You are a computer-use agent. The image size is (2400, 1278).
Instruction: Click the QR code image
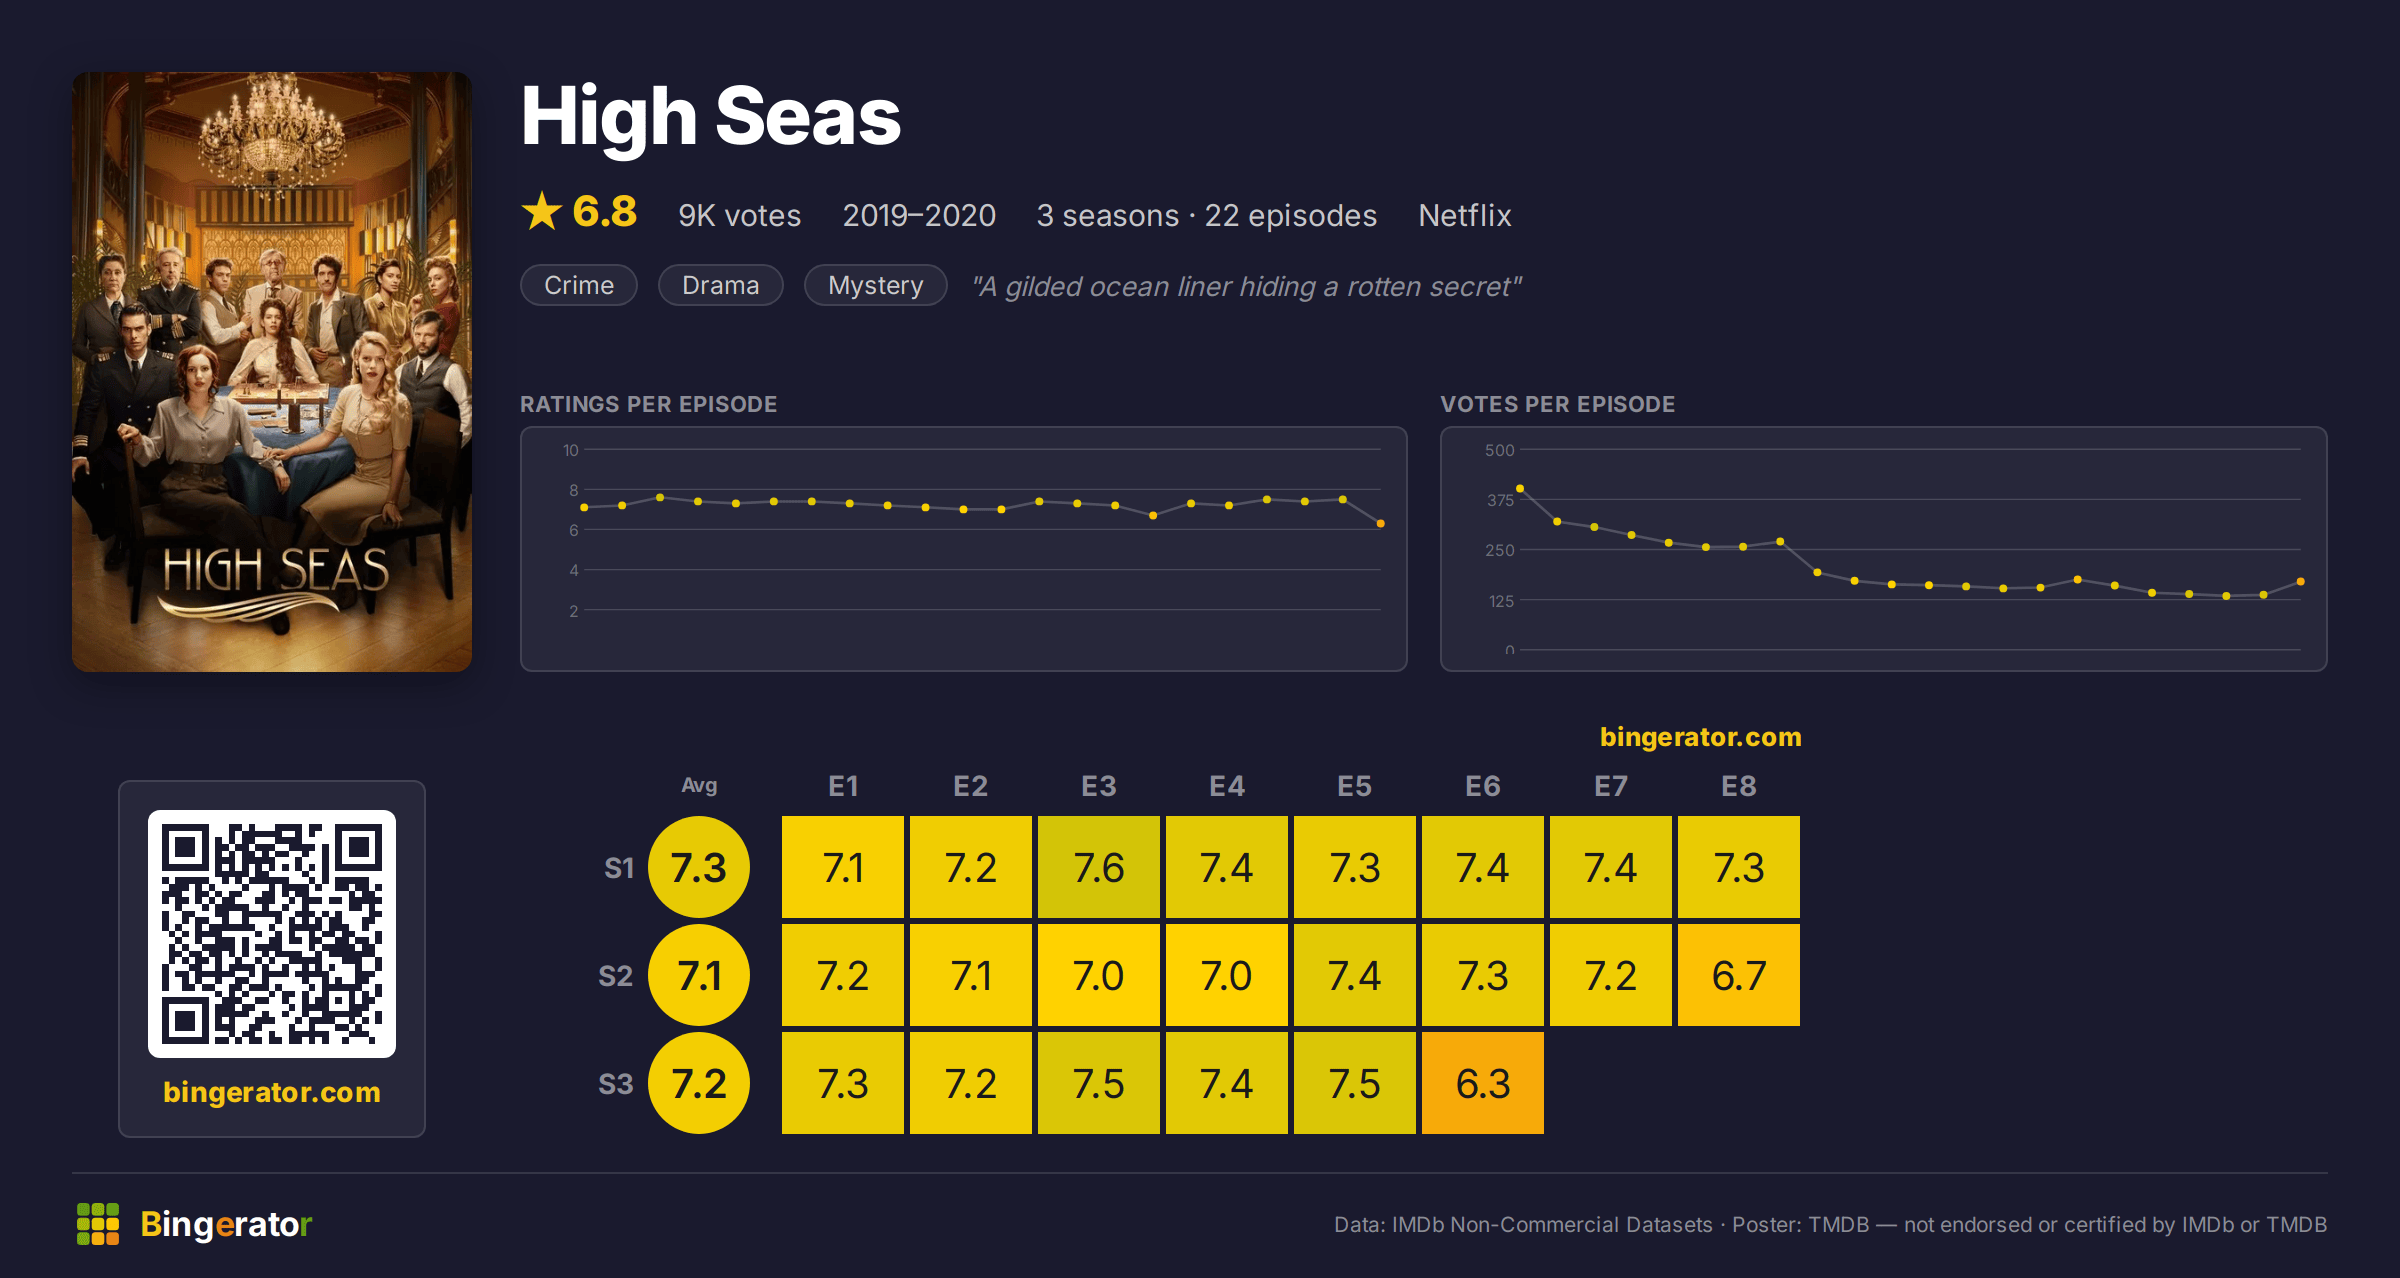click(272, 934)
